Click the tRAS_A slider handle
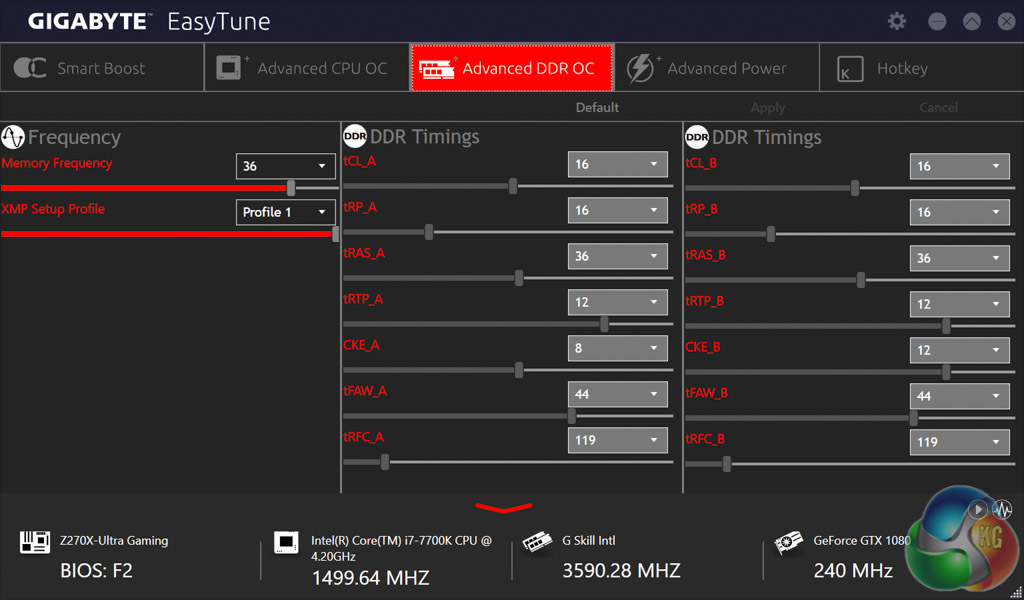Screen dimensions: 1024x600 (519, 278)
